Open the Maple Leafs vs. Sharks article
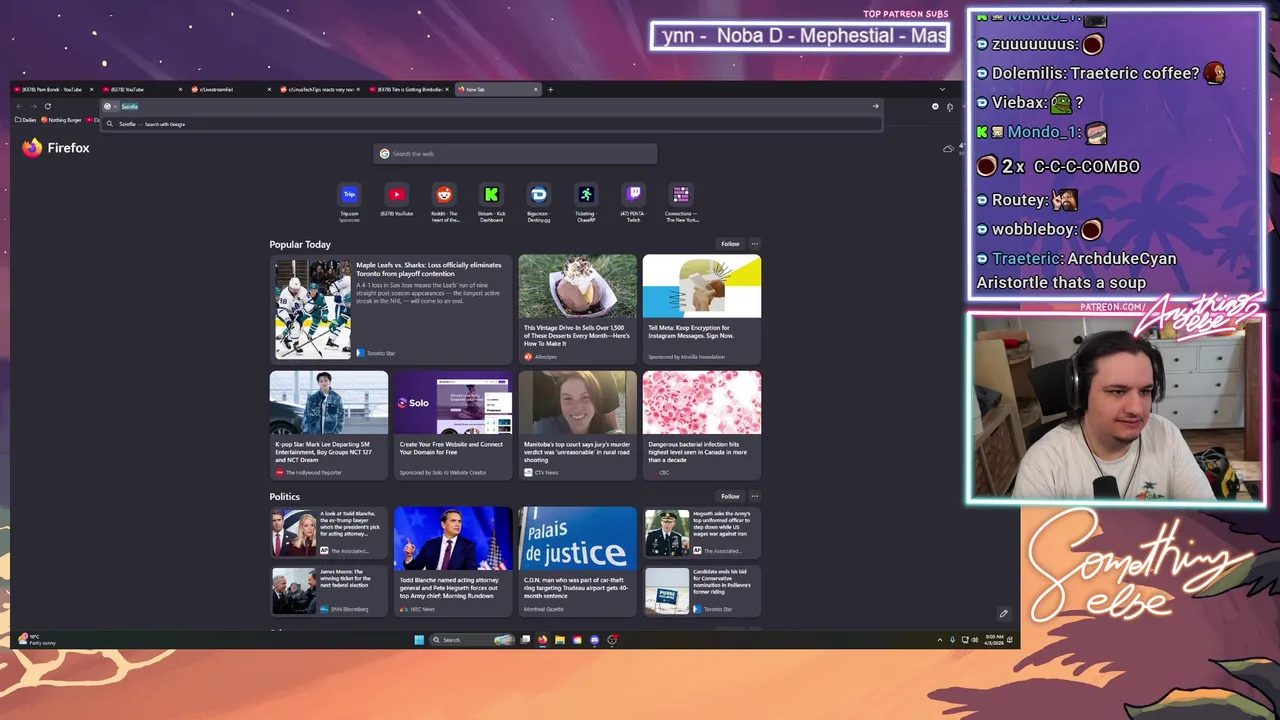The height and width of the screenshot is (720, 1280). pos(390,310)
